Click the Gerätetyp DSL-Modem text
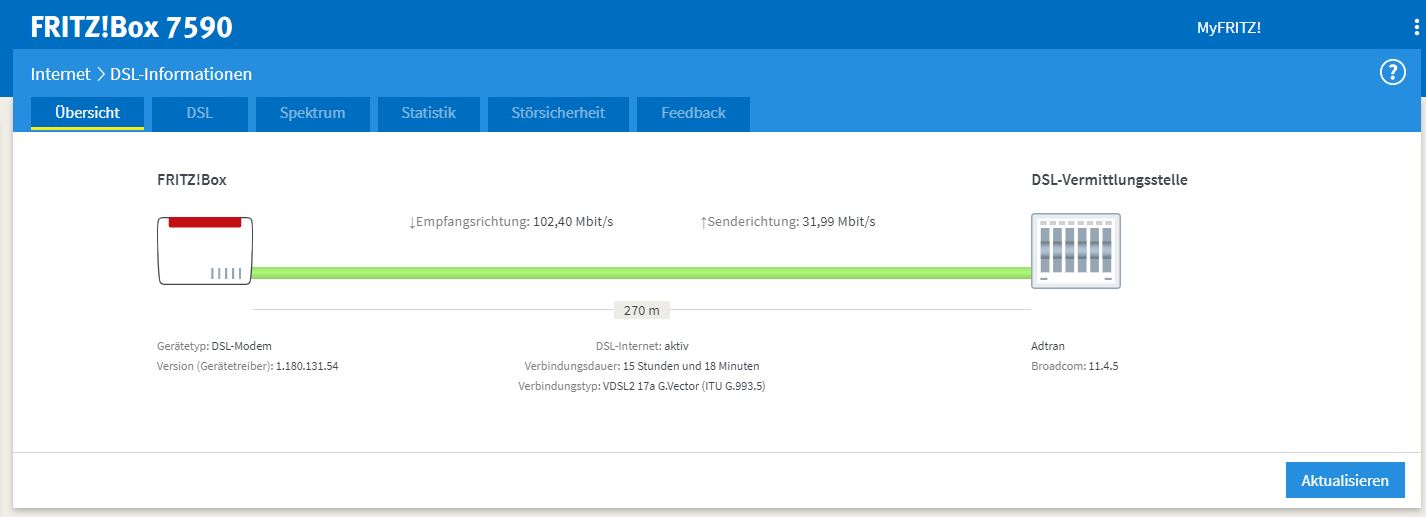This screenshot has width=1426, height=517. point(214,346)
